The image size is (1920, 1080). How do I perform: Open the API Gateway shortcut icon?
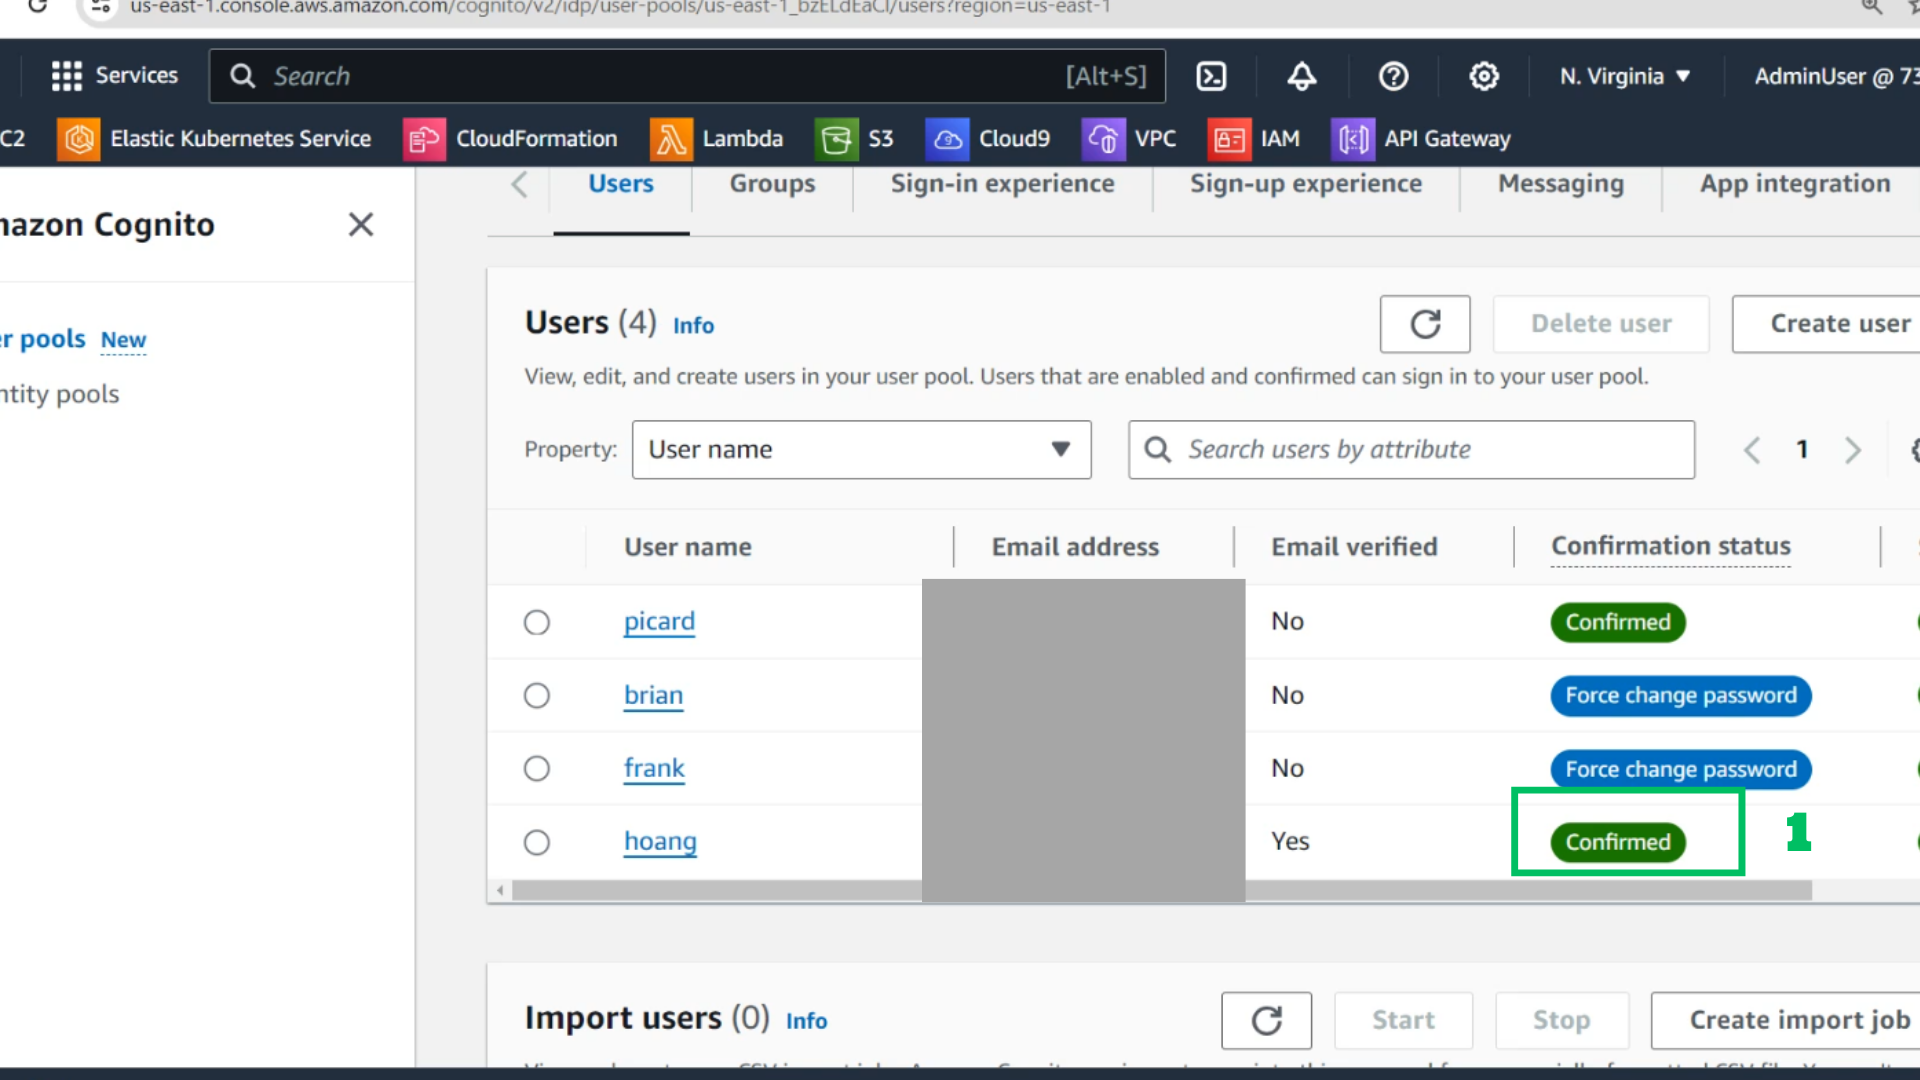(1352, 139)
